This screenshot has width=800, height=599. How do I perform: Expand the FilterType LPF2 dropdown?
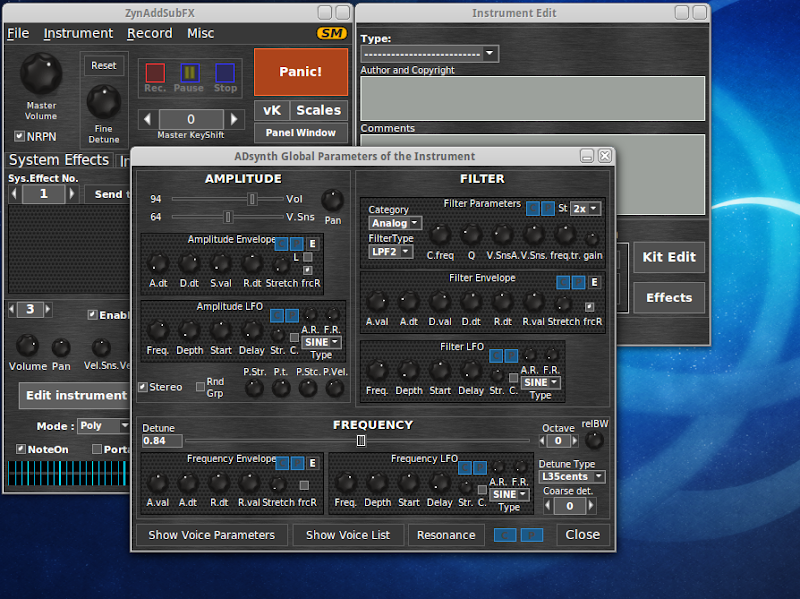[x=391, y=252]
